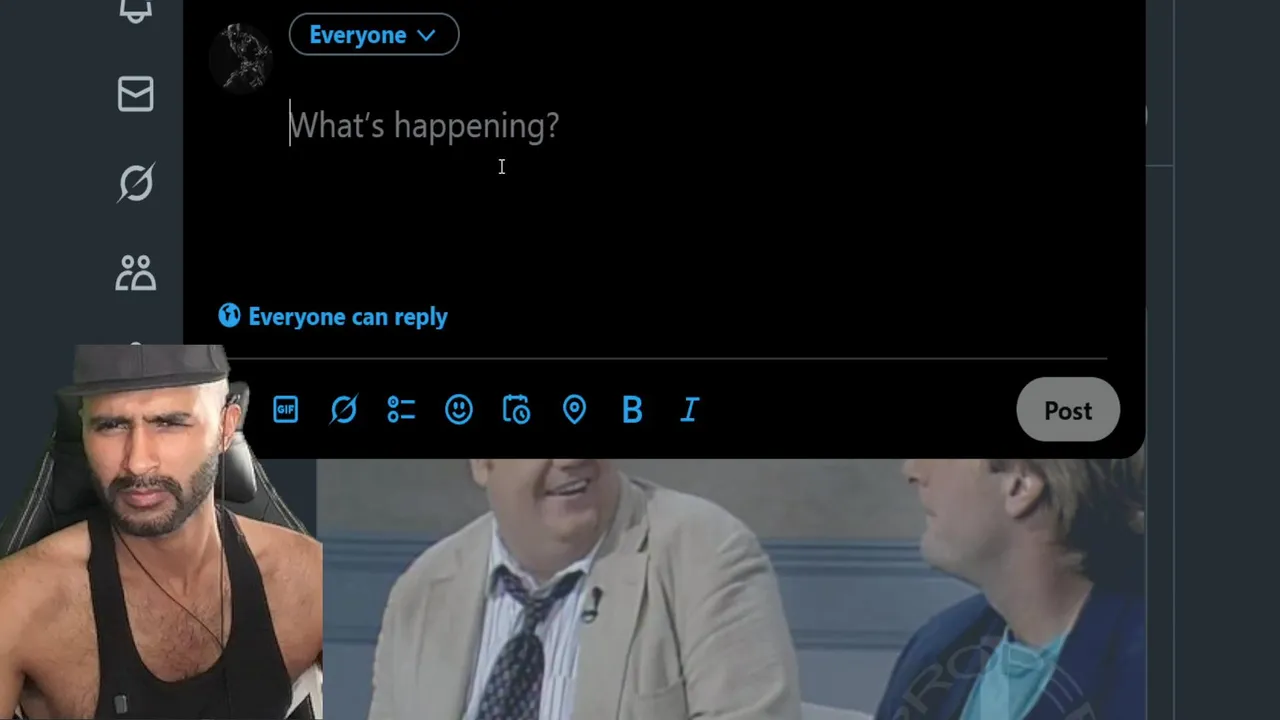Viewport: 1280px width, 720px height.
Task: Change who can reply via Everyone can reply
Action: [x=333, y=317]
